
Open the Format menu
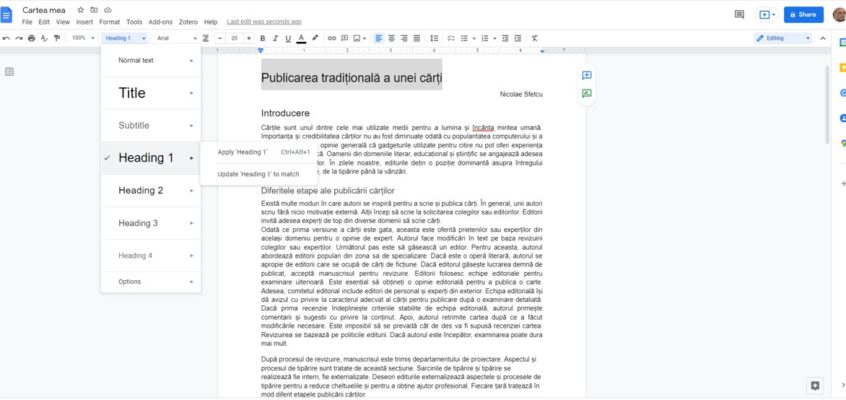(110, 22)
